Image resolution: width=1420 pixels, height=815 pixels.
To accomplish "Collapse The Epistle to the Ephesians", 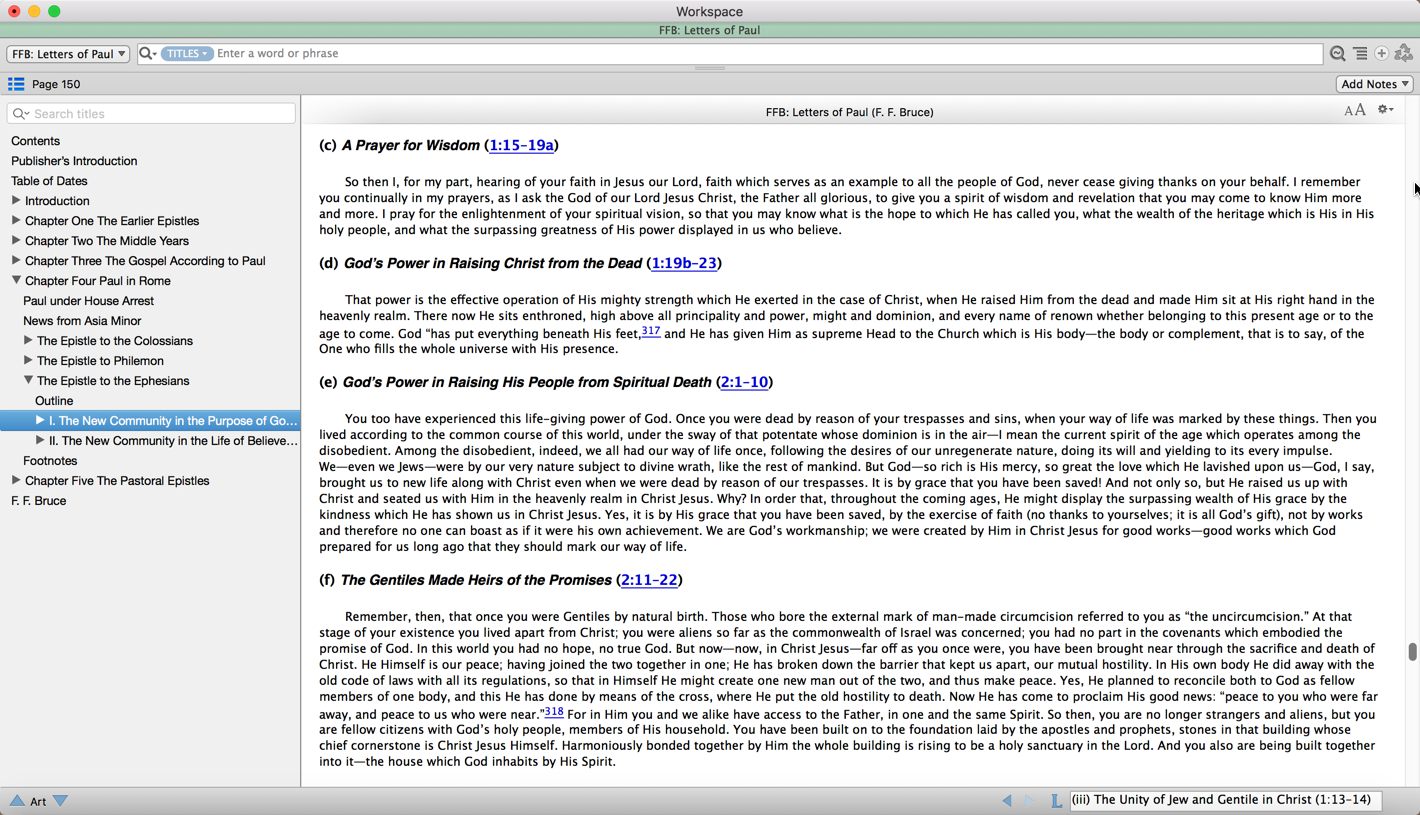I will coord(28,381).
